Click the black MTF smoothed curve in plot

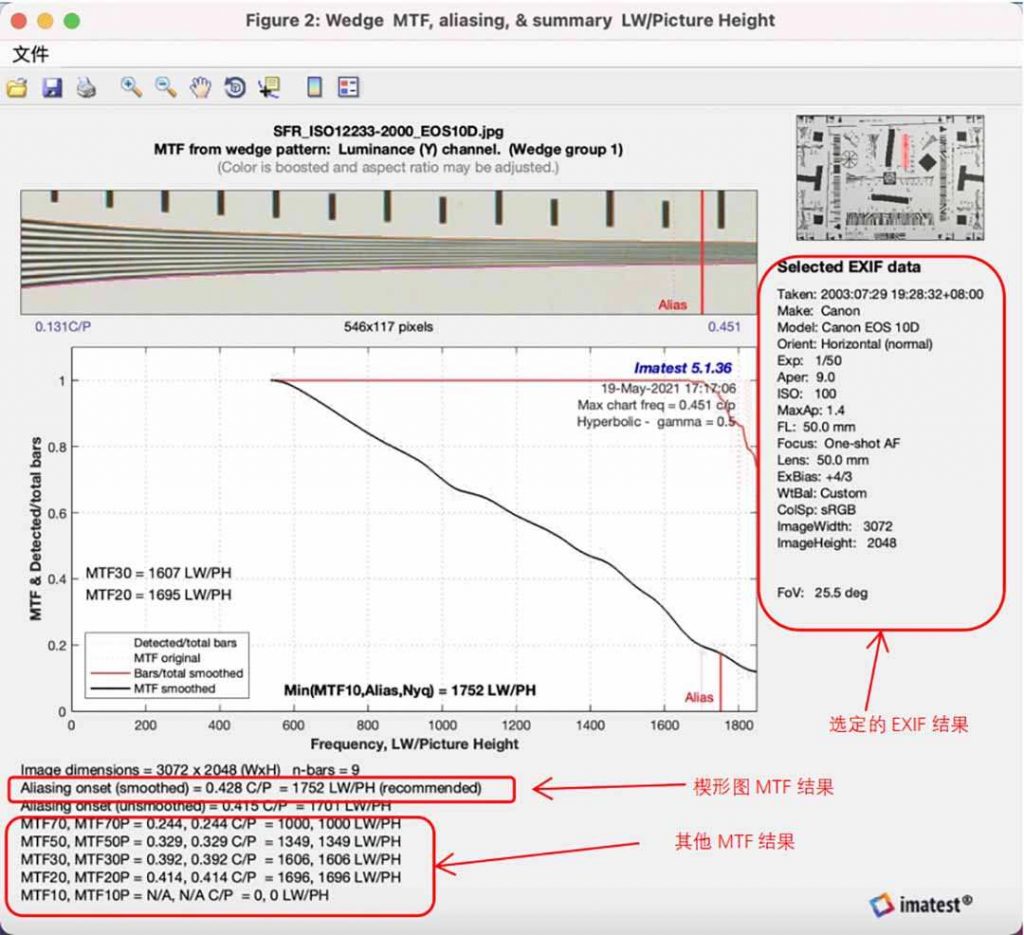(x=516, y=516)
